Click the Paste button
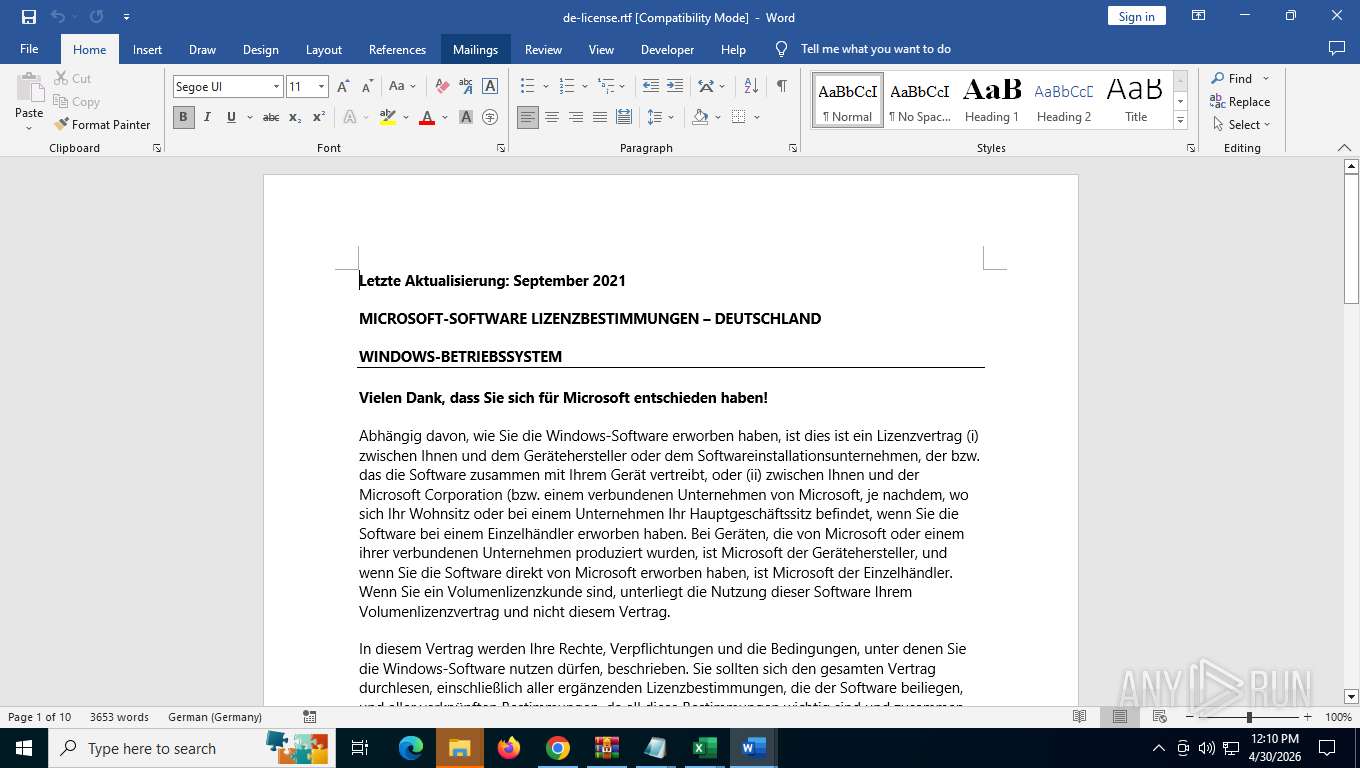The height and width of the screenshot is (768, 1360). tap(29, 102)
